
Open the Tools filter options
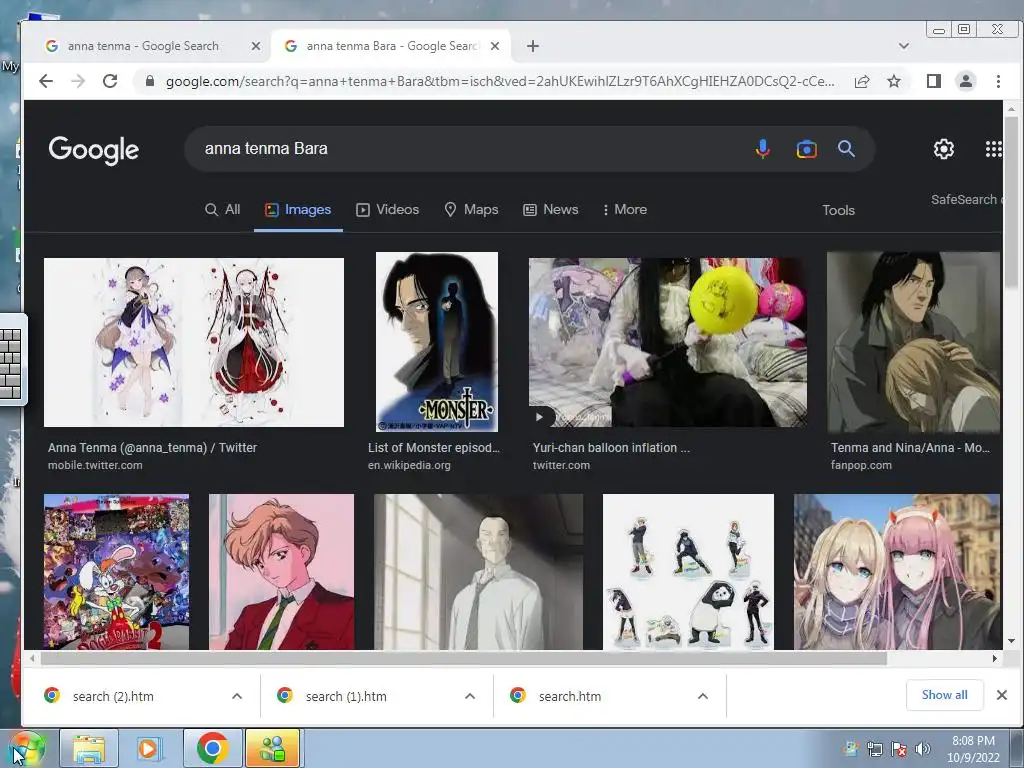pos(839,210)
